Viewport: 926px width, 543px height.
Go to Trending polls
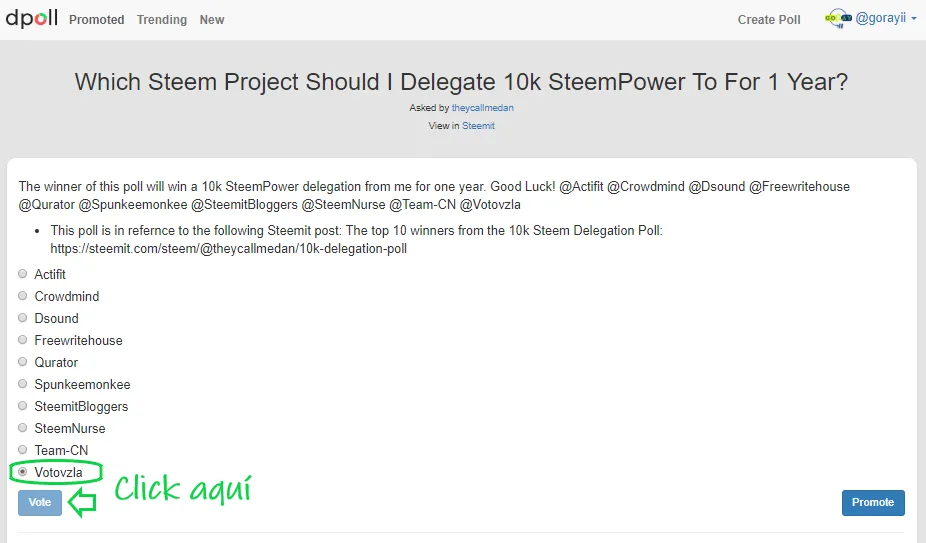point(162,19)
